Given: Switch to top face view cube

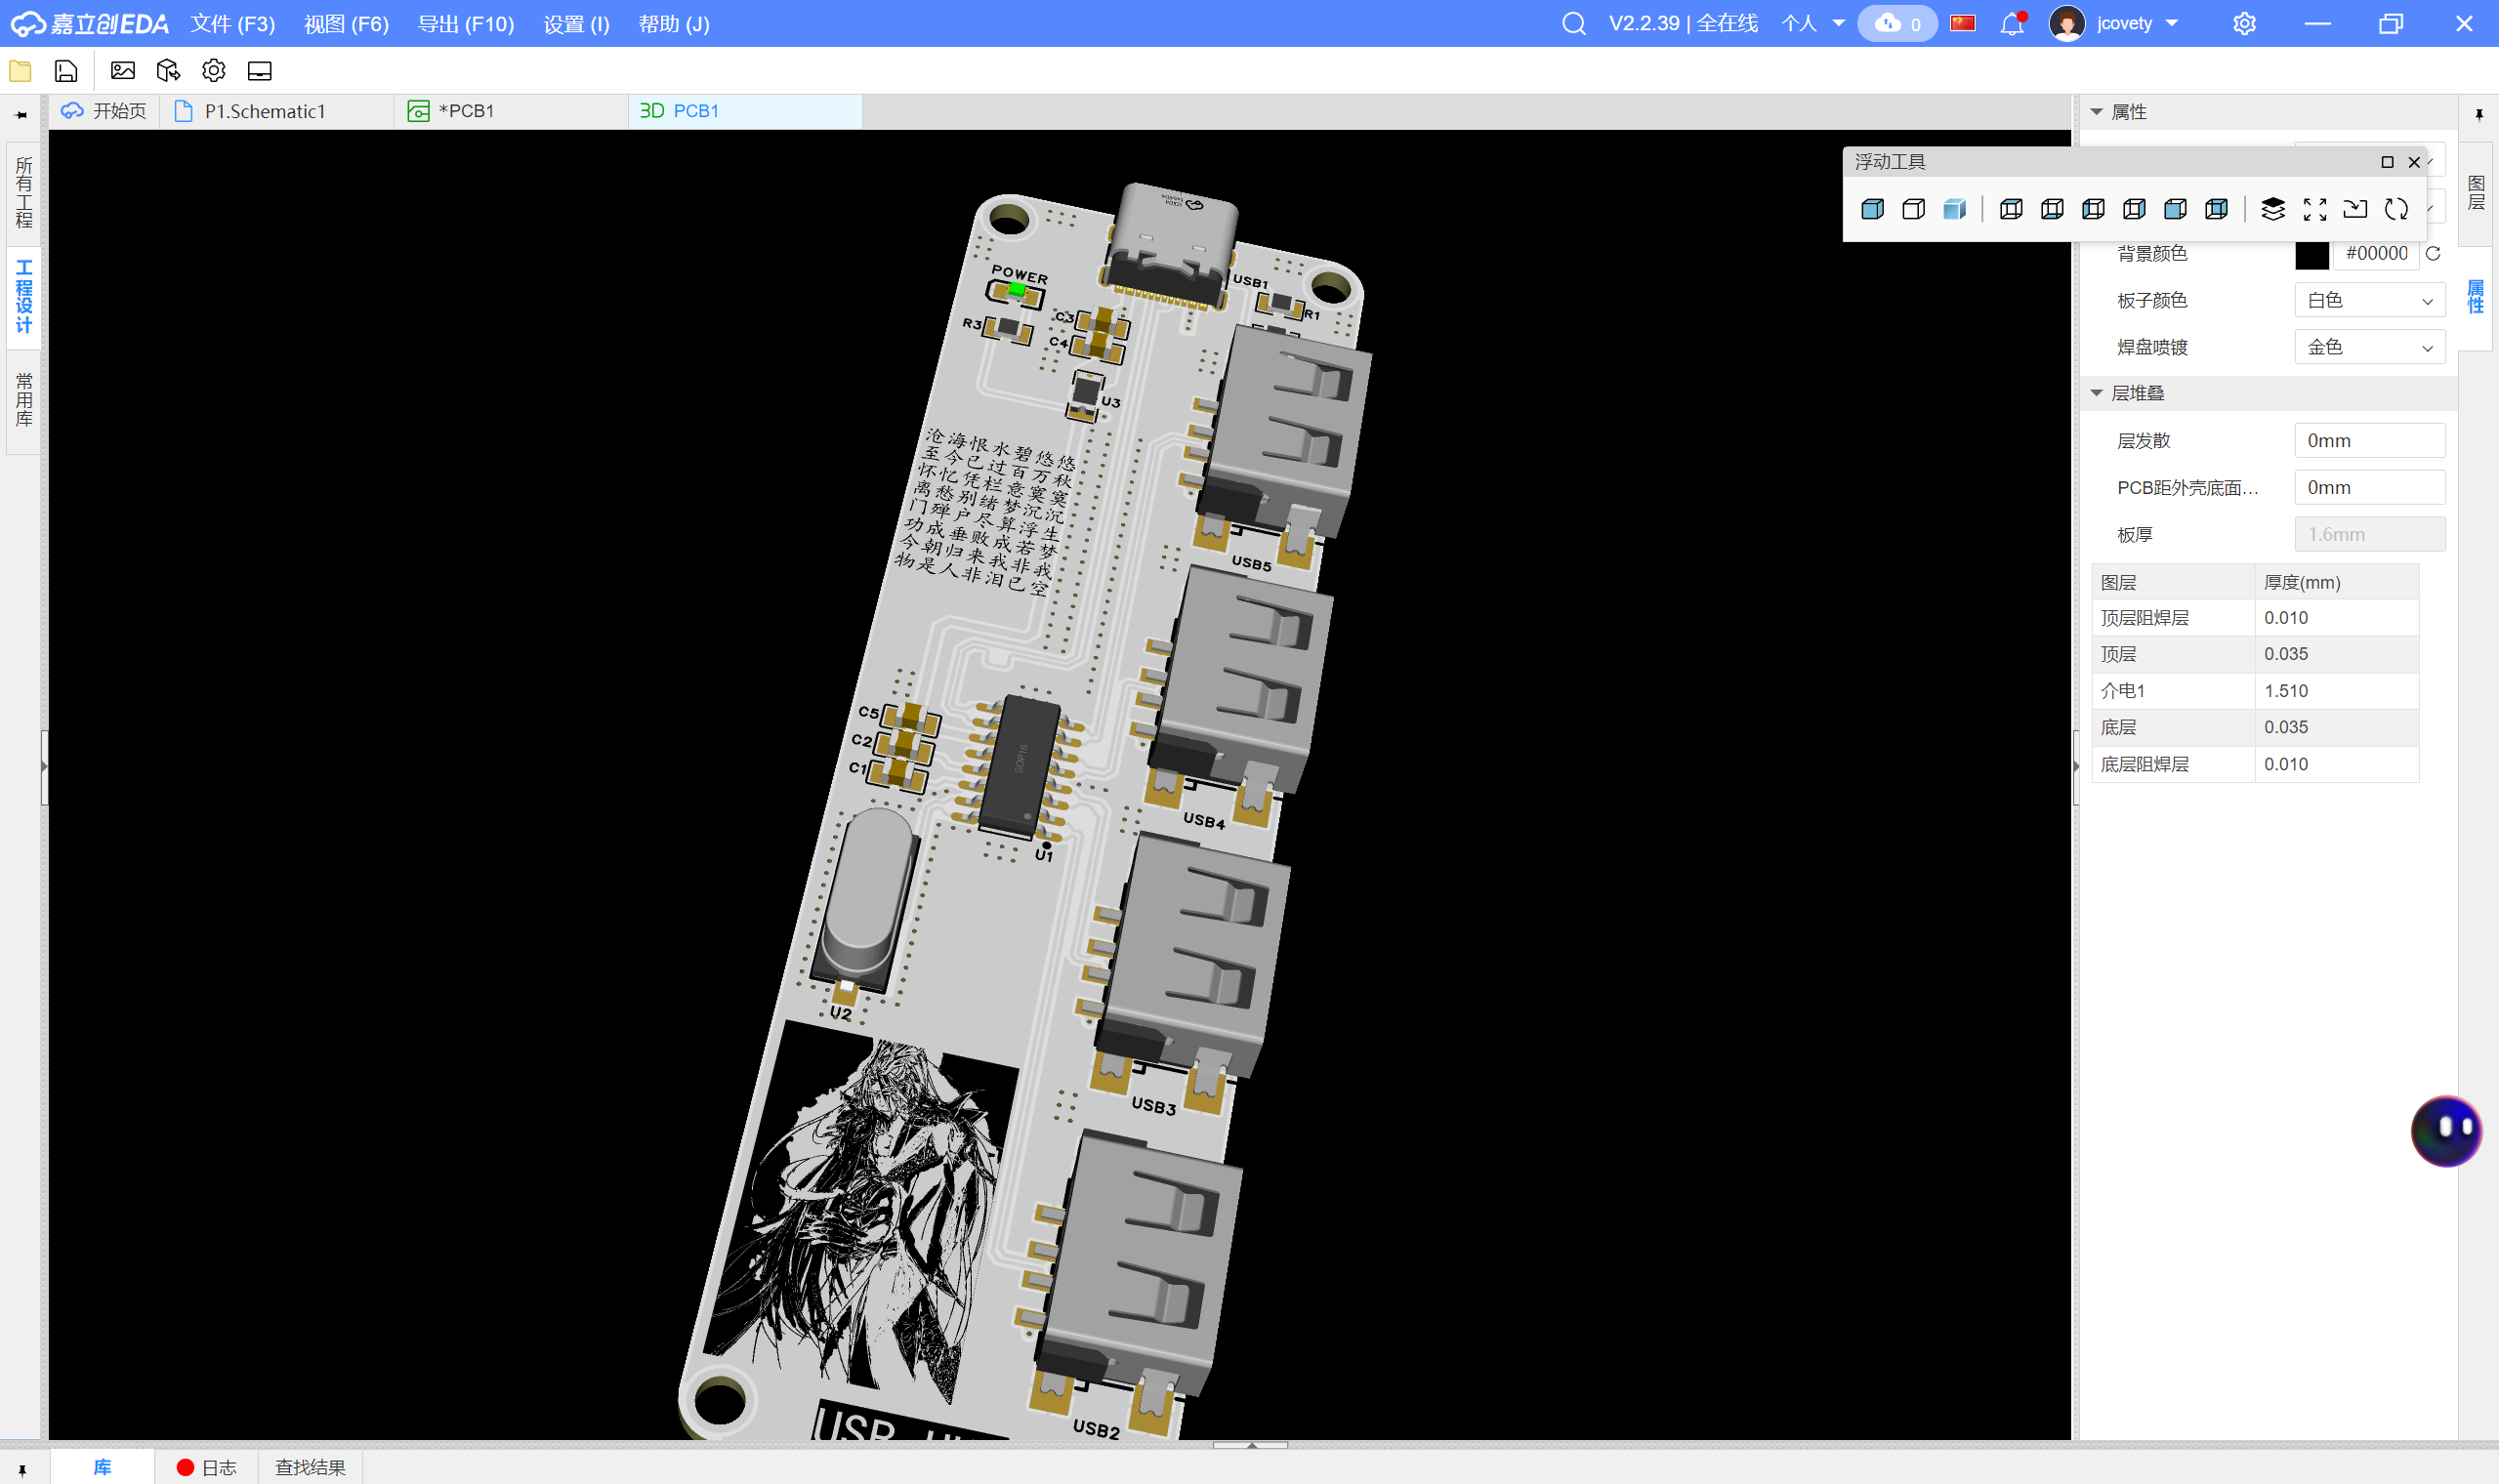Looking at the screenshot, I should [x=2011, y=209].
